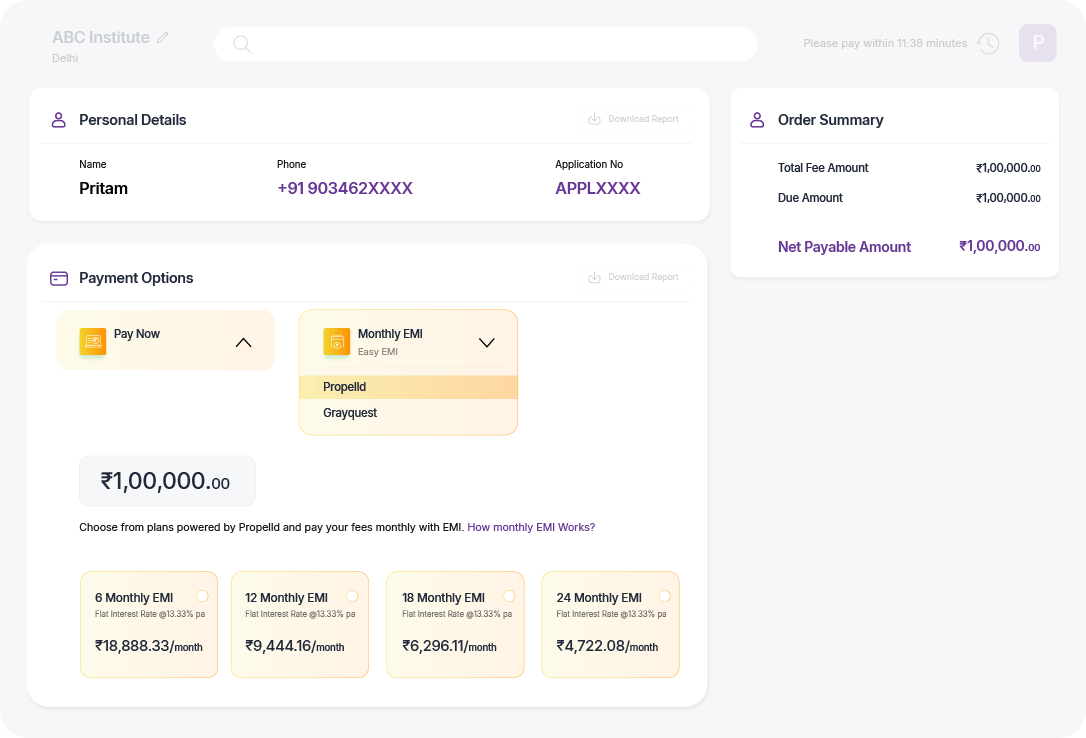
Task: Click the person icon beside Personal Details
Action: click(x=59, y=119)
